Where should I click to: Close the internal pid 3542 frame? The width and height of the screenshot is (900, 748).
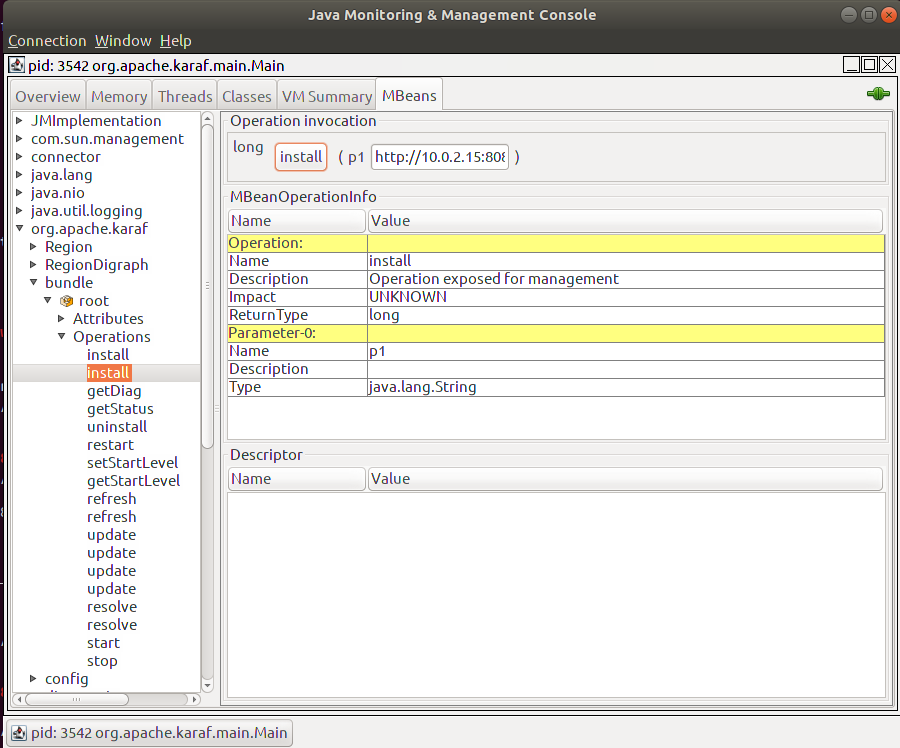887,64
